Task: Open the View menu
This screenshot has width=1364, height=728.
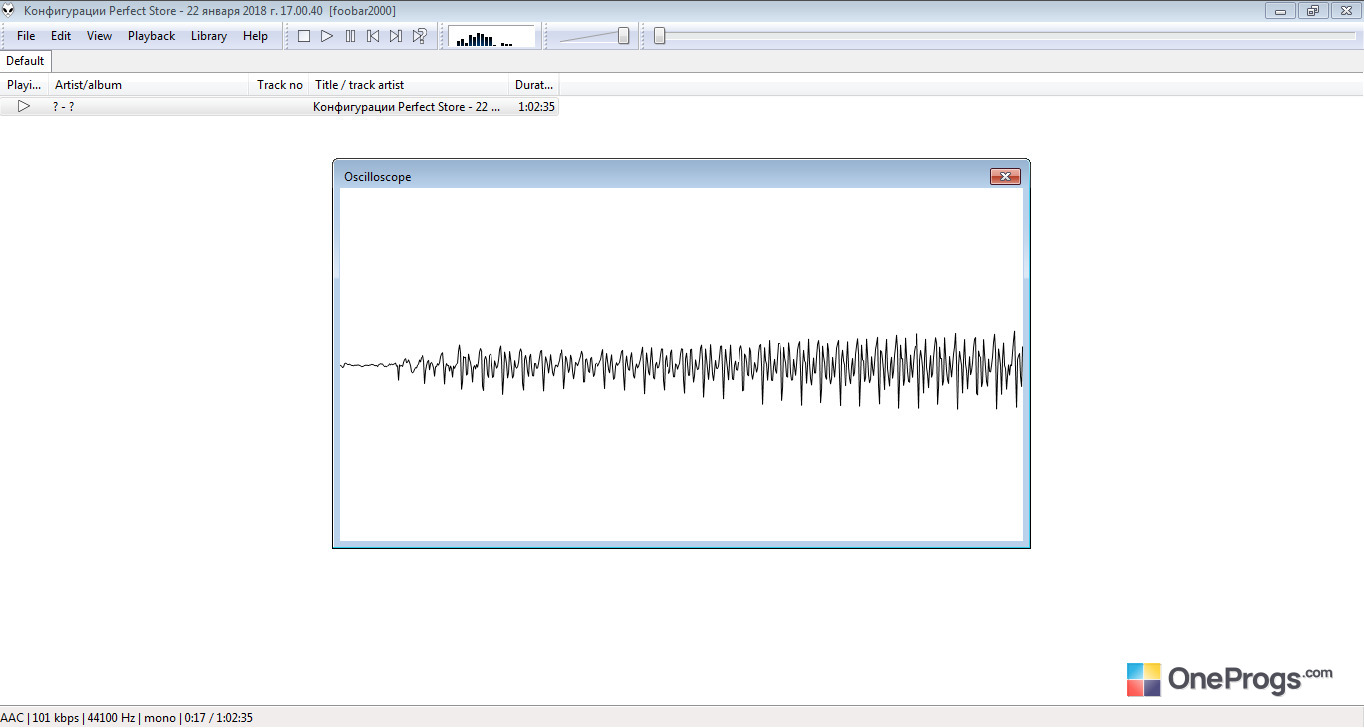Action: pyautogui.click(x=99, y=36)
